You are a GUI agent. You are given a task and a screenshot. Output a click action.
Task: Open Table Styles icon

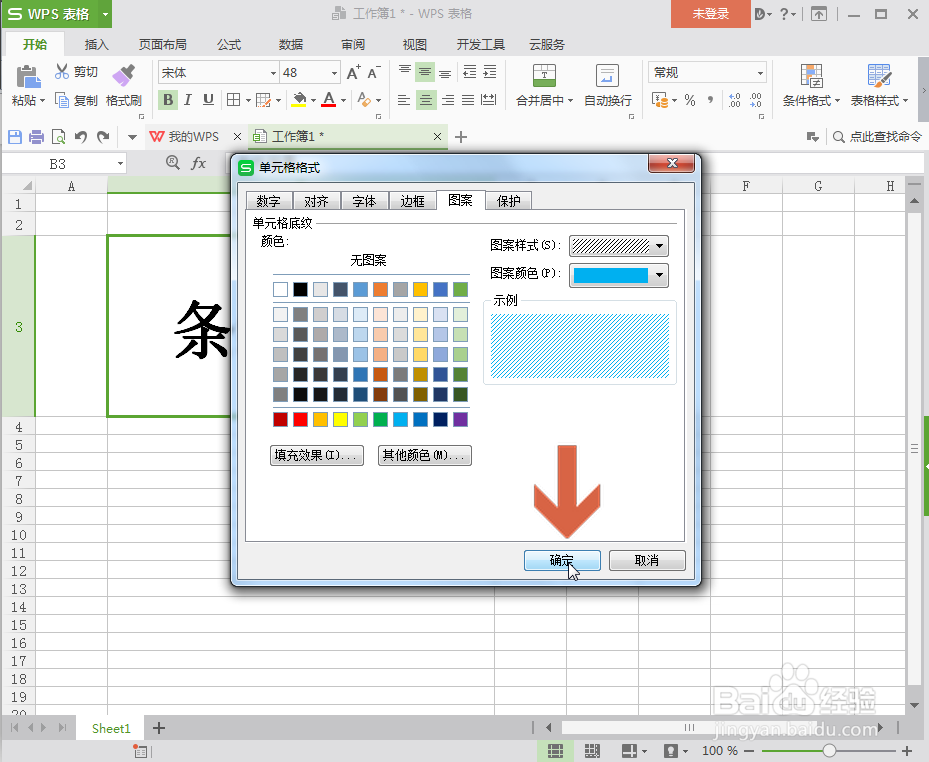click(879, 76)
